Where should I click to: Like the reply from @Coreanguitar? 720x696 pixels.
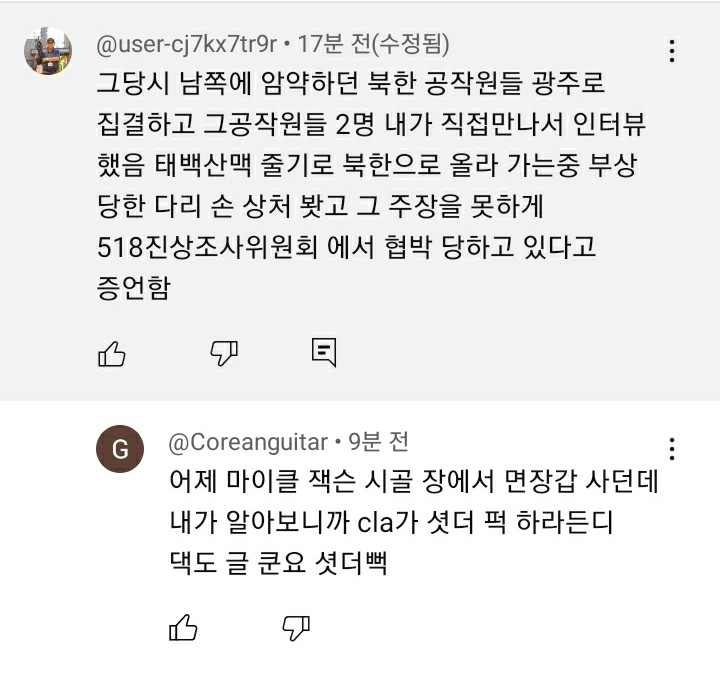point(183,627)
